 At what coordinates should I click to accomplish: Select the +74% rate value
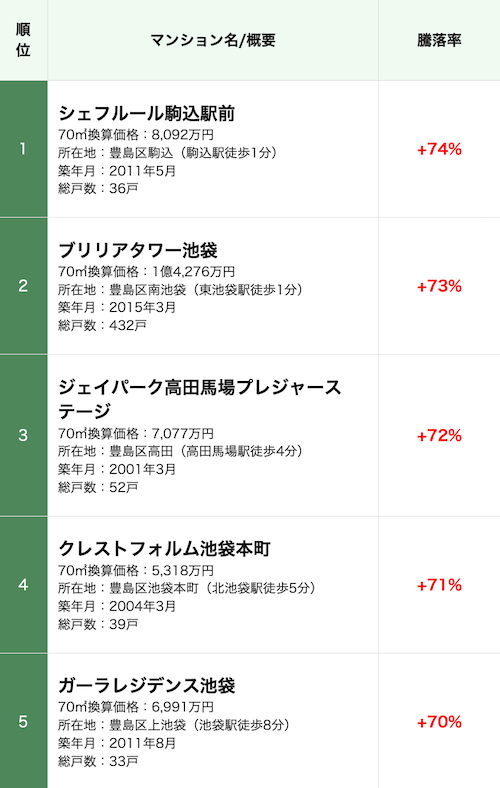point(439,149)
